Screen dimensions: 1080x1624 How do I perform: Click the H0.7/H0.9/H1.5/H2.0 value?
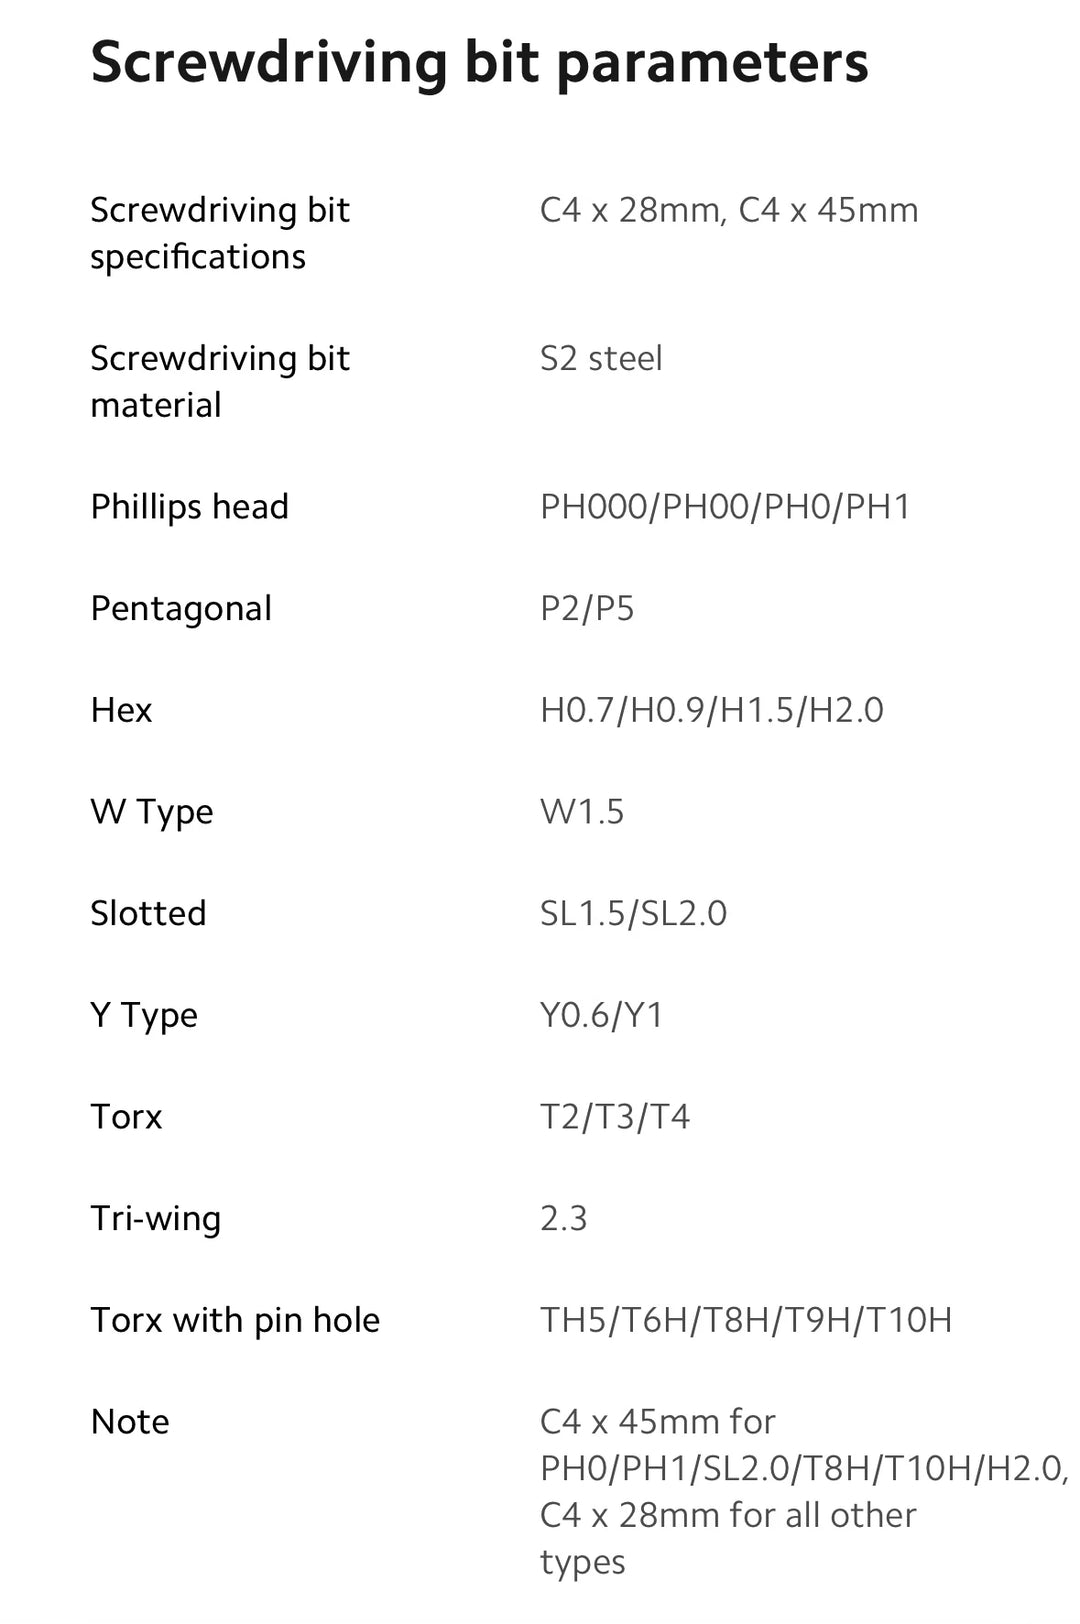(711, 710)
